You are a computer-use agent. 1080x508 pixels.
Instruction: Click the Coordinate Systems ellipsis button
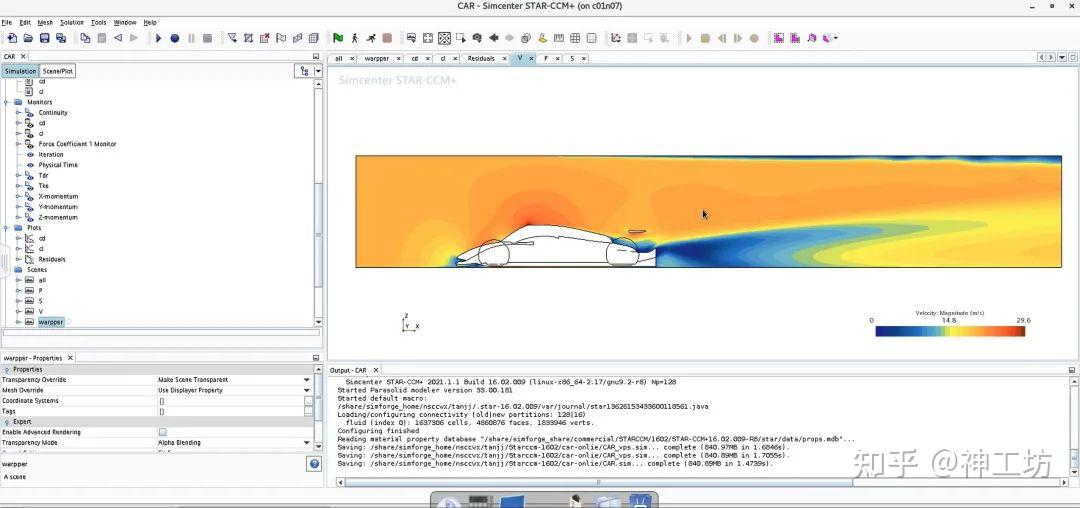(308, 401)
